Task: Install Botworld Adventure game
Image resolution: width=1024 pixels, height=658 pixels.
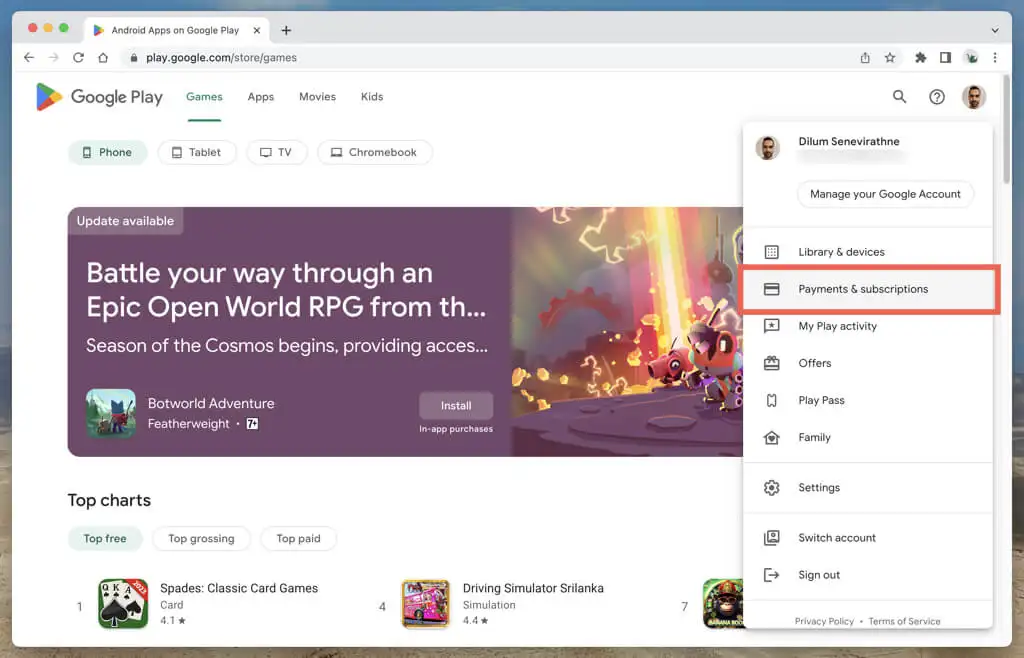Action: point(456,405)
